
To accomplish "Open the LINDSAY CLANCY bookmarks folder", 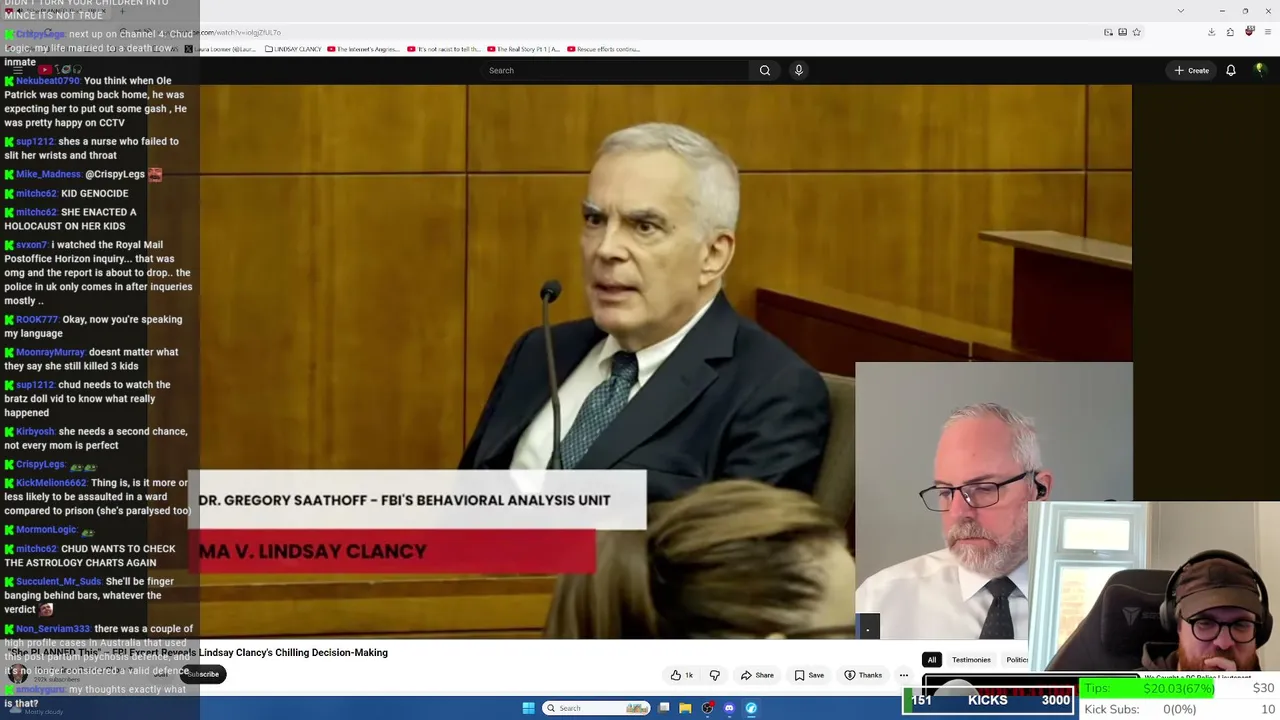I will point(295,49).
